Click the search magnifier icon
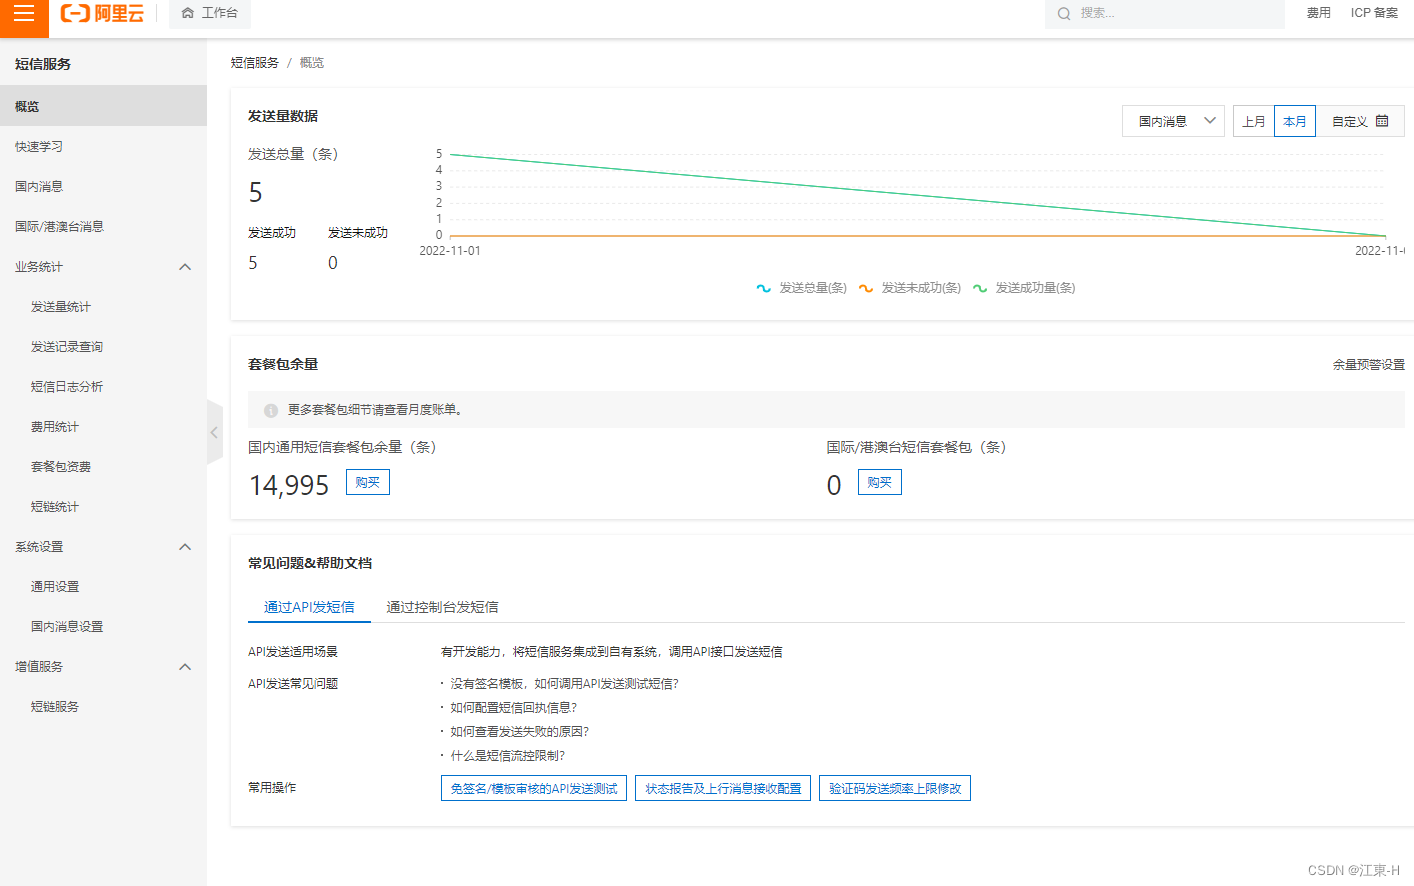The width and height of the screenshot is (1414, 886). (x=1064, y=14)
